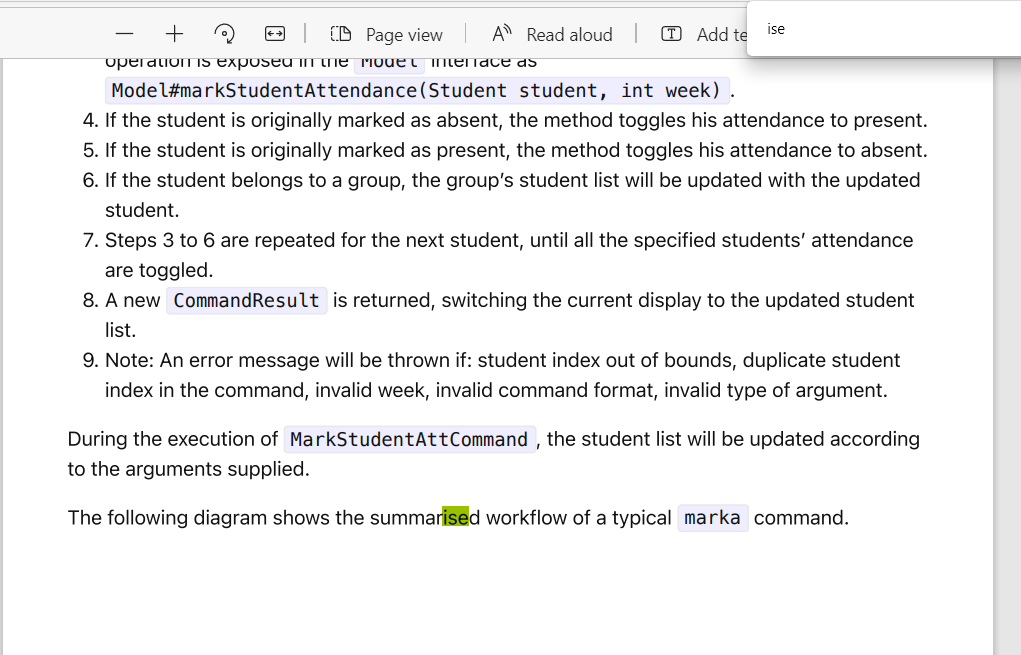Image resolution: width=1021 pixels, height=655 pixels.
Task: Click the search field containing 'ise'
Action: point(884,29)
